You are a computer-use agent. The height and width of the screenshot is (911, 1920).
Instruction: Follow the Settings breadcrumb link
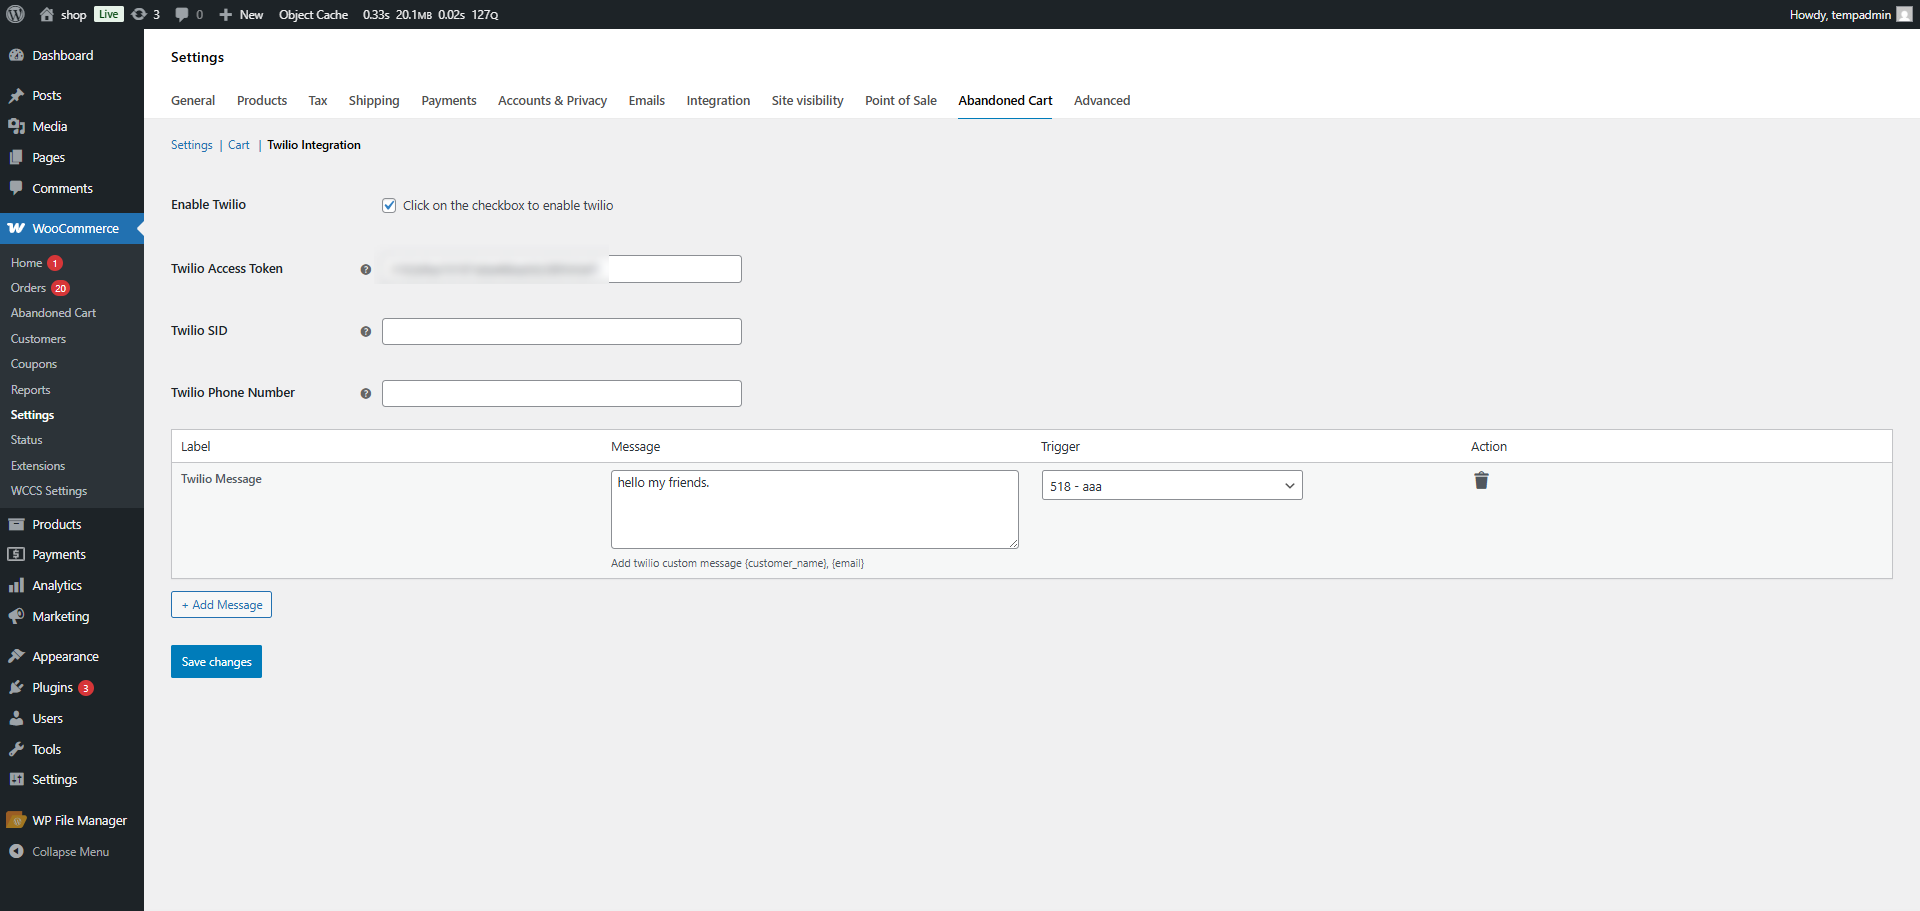(x=192, y=145)
